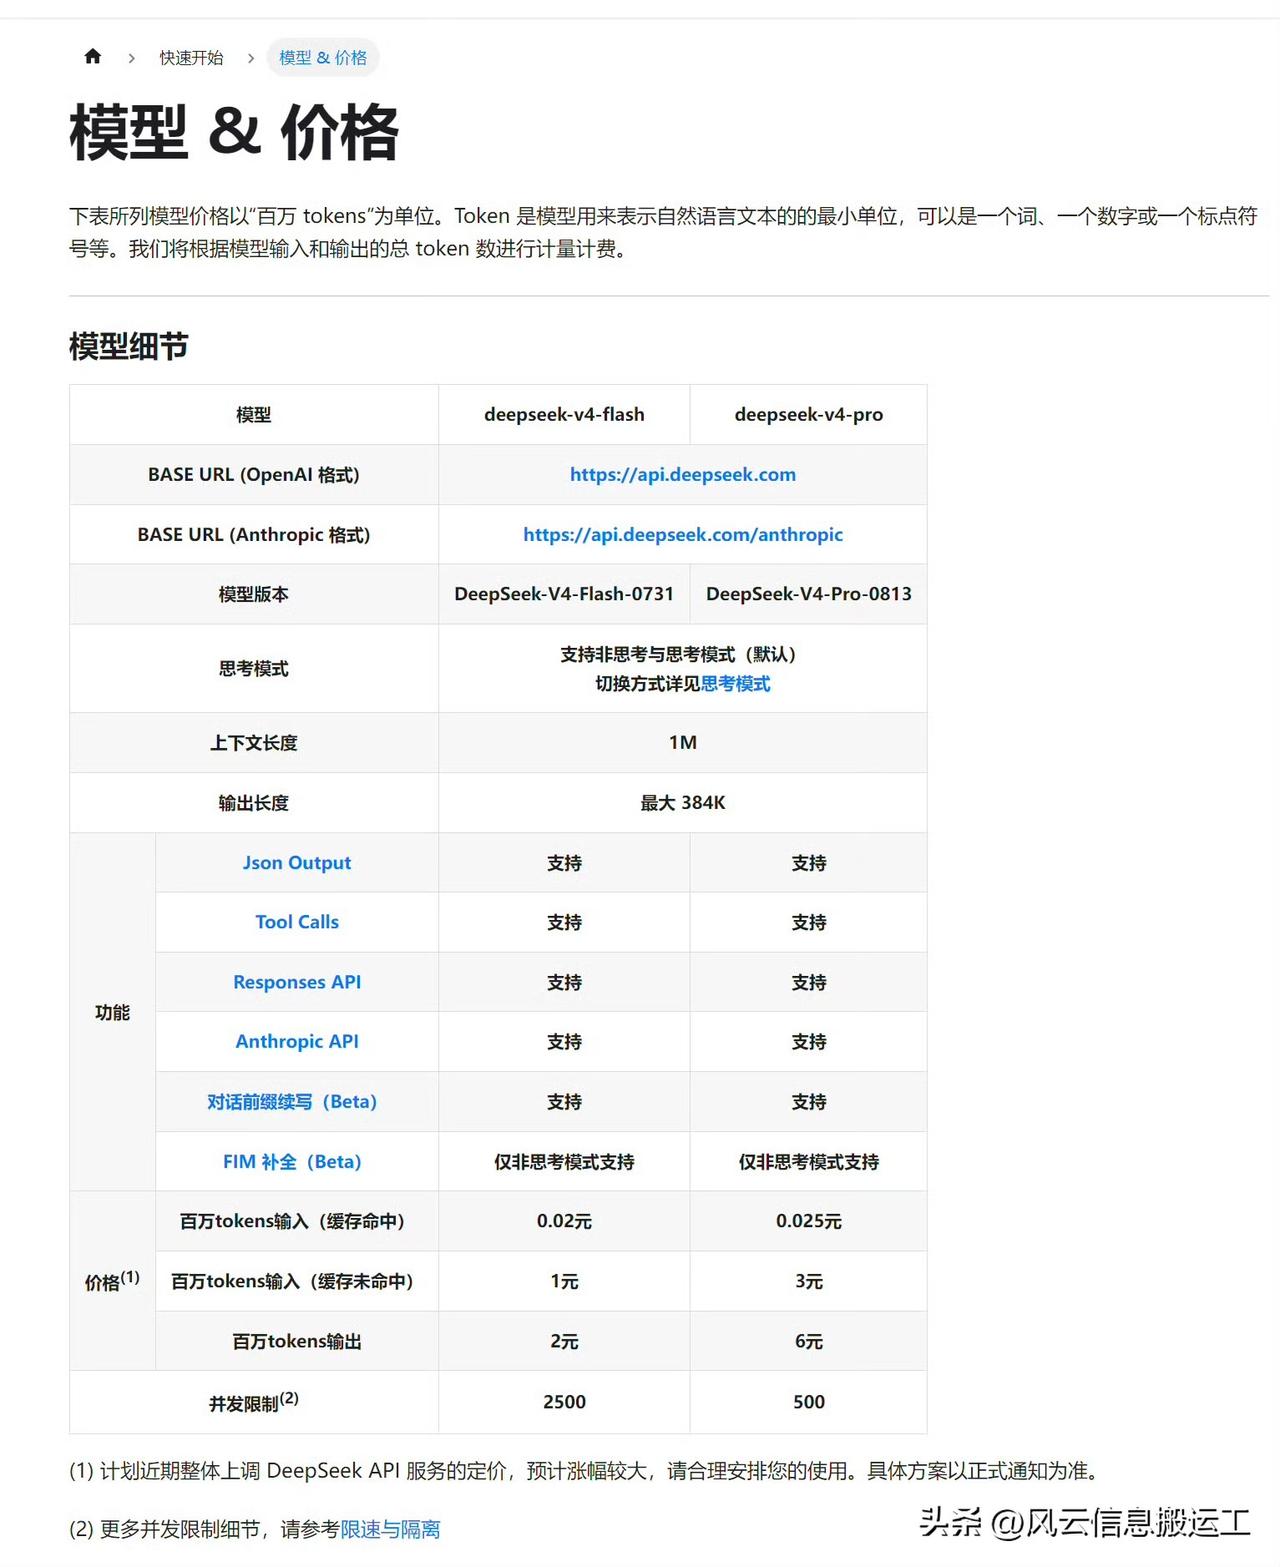Click the 上下文长度 row label
1280x1567 pixels.
tap(254, 743)
